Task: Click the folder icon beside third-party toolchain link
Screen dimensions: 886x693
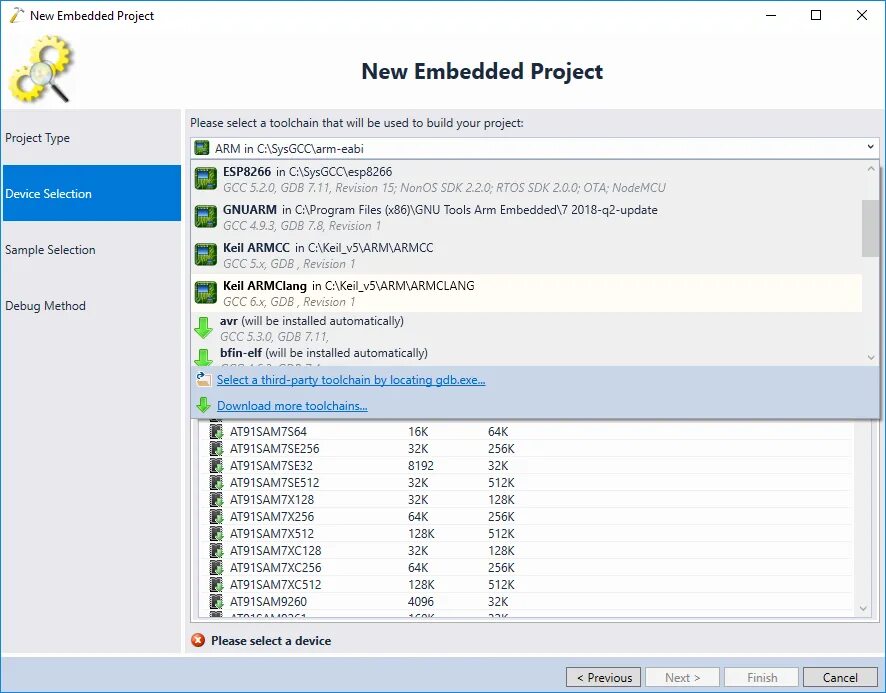Action: [x=203, y=379]
